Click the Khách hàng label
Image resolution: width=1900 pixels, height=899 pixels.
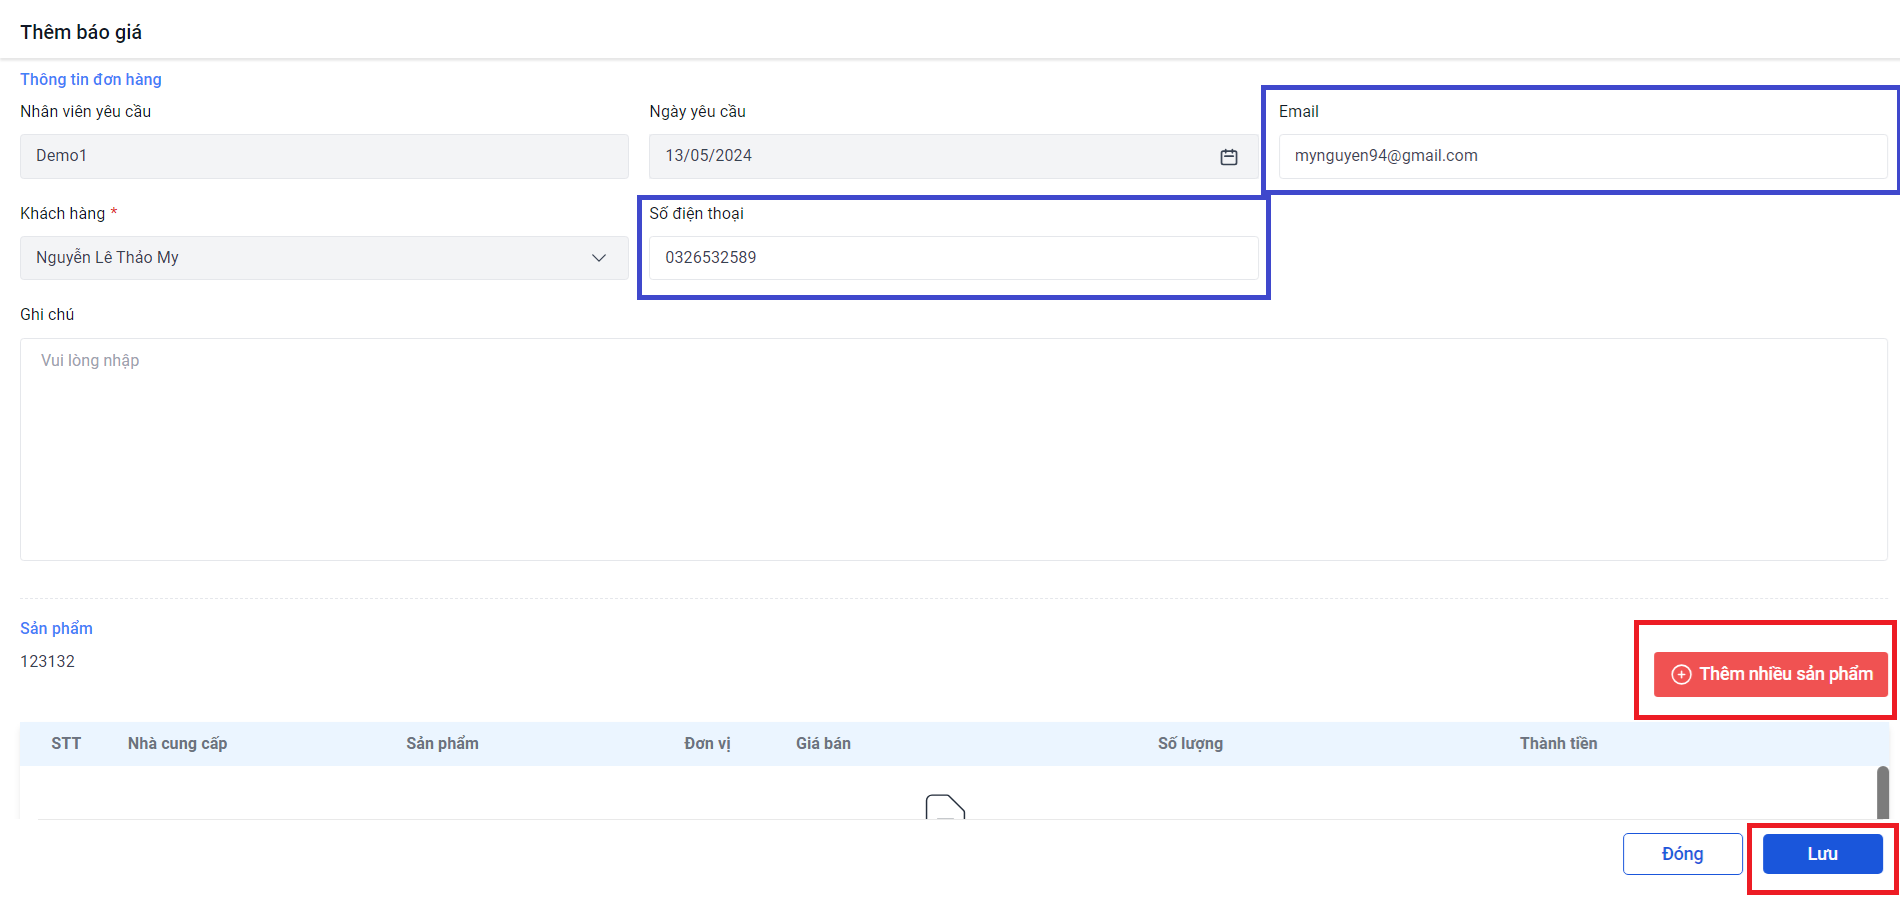[62, 213]
